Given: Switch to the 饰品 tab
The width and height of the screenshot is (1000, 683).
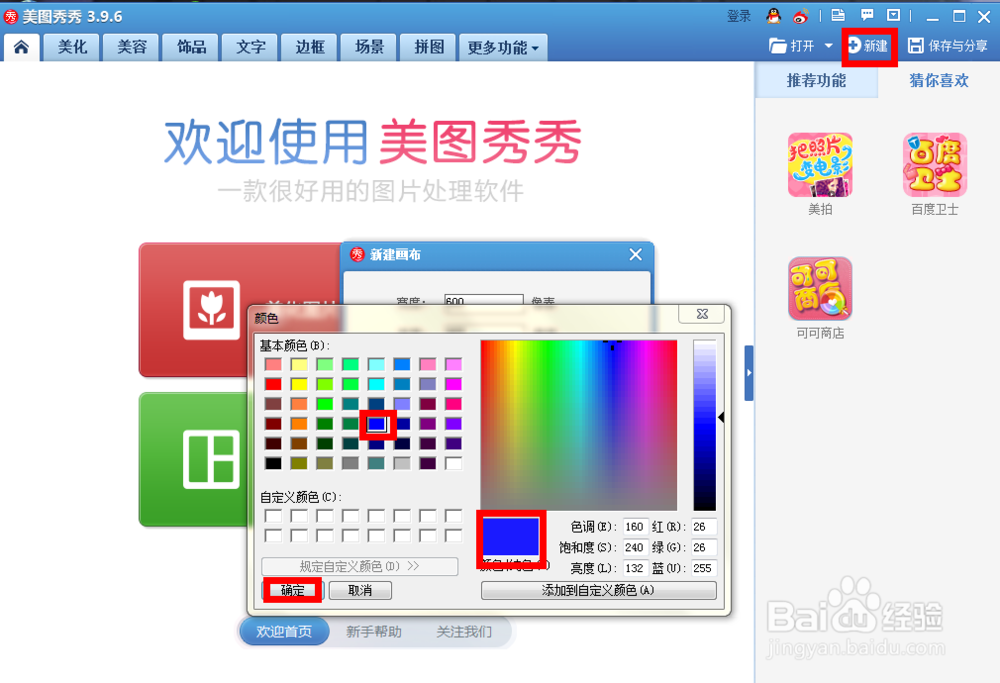Looking at the screenshot, I should tap(191, 47).
